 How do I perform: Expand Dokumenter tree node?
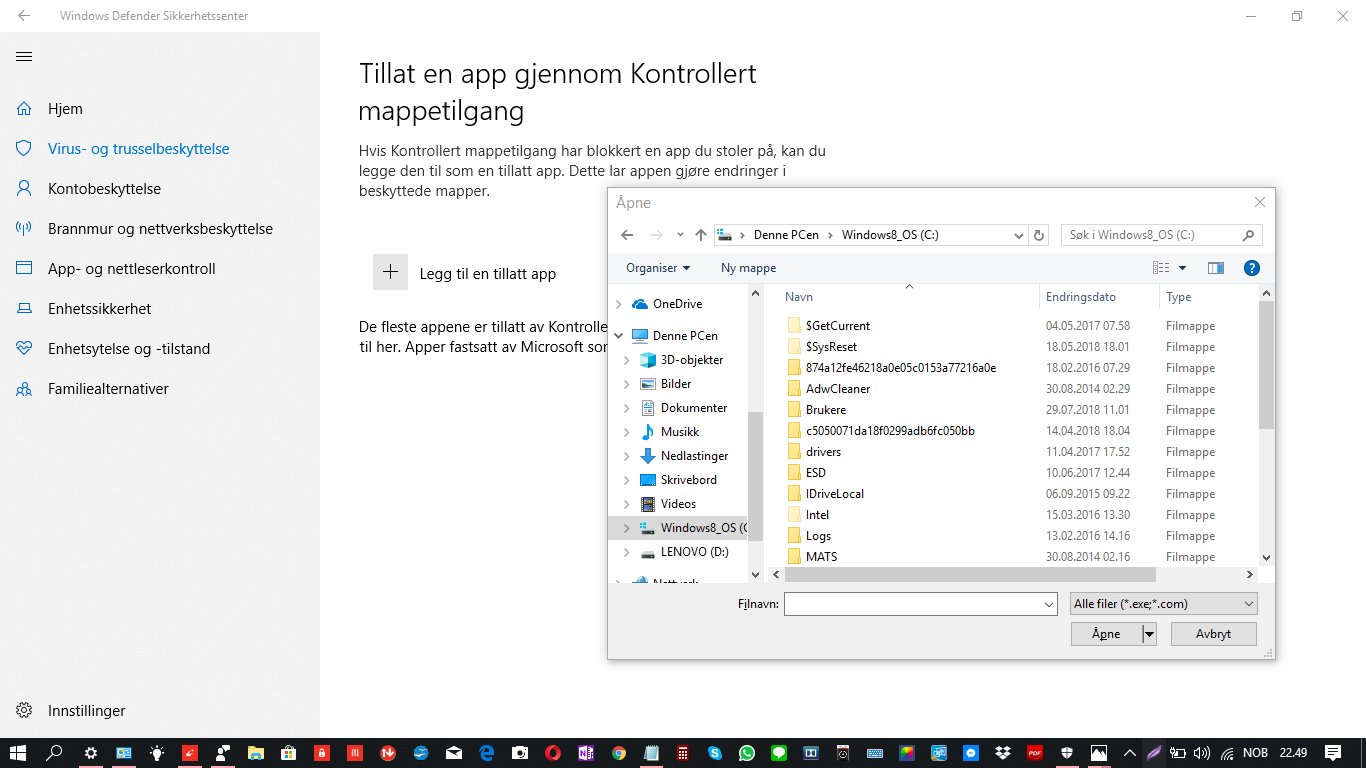[627, 408]
